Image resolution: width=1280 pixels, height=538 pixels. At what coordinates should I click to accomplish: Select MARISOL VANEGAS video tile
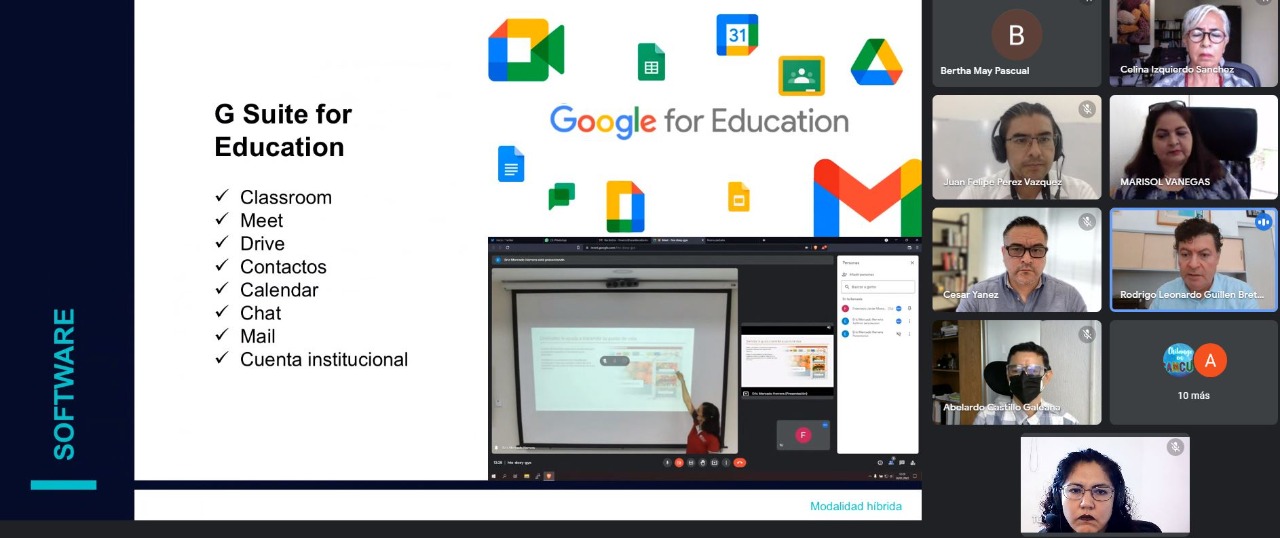point(1193,147)
